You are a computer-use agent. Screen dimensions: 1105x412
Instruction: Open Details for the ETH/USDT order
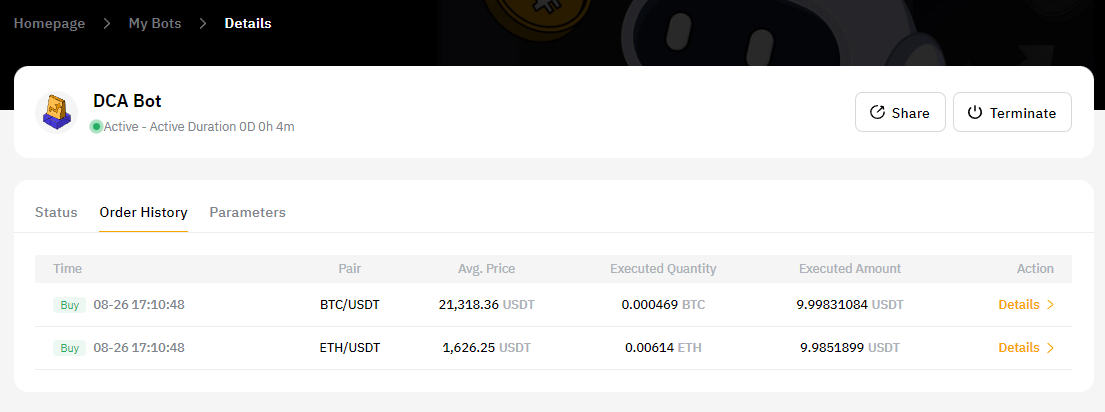[1025, 348]
